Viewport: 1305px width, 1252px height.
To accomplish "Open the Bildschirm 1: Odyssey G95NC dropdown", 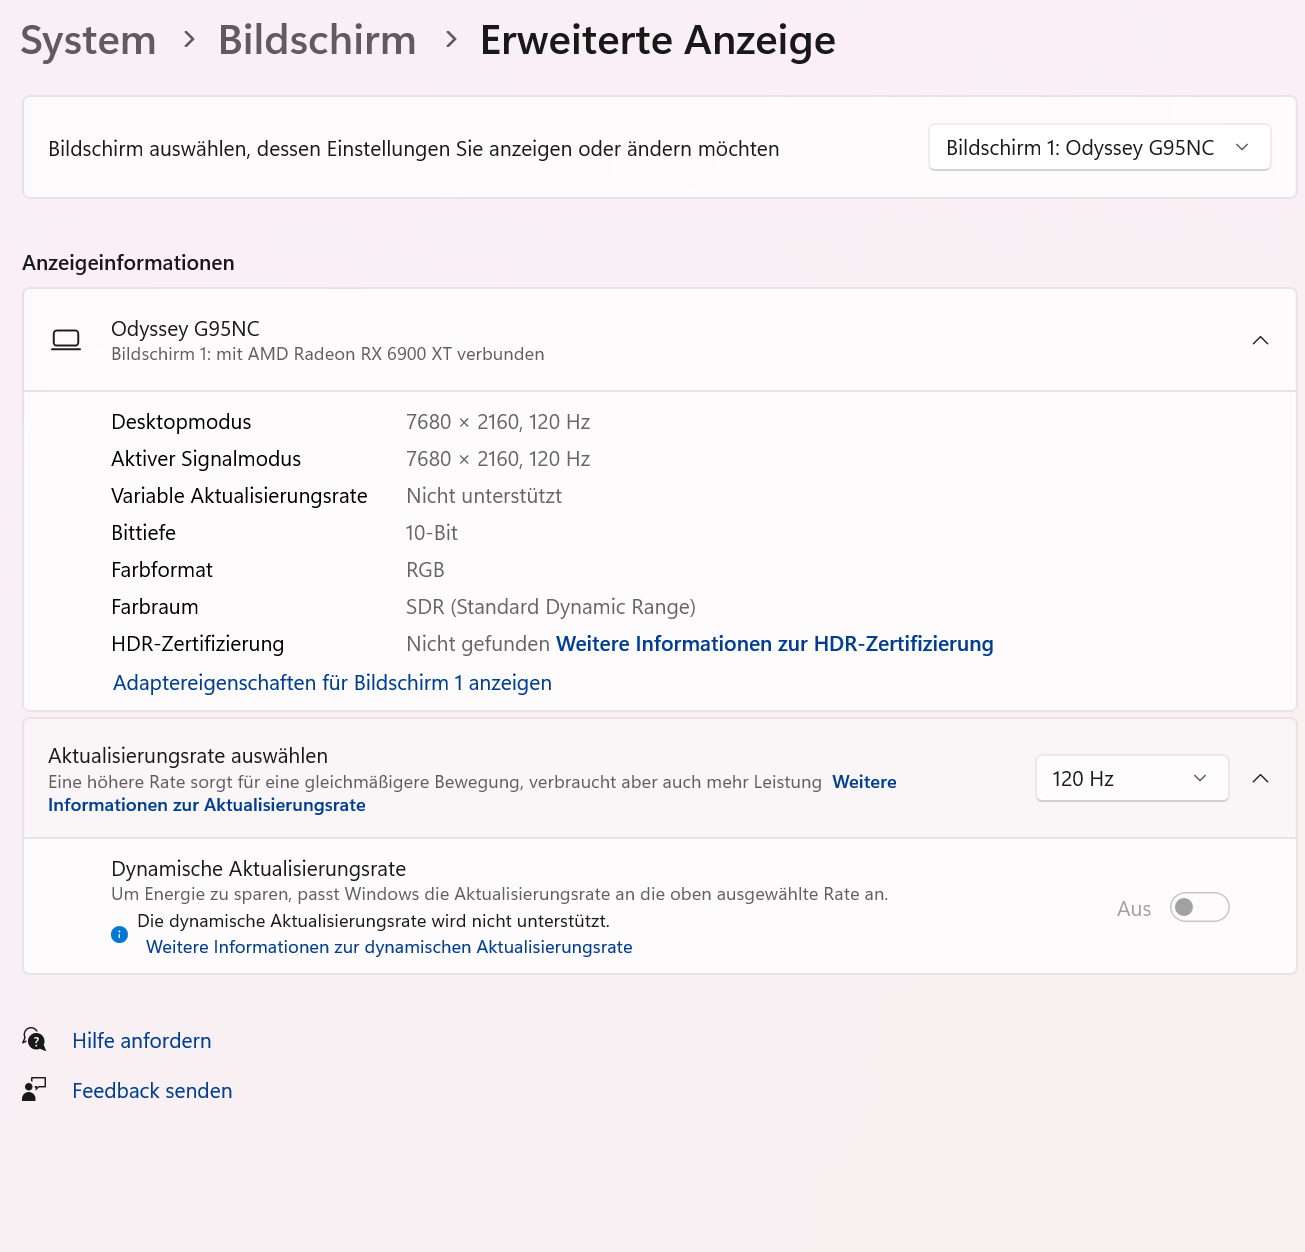I will pyautogui.click(x=1099, y=148).
